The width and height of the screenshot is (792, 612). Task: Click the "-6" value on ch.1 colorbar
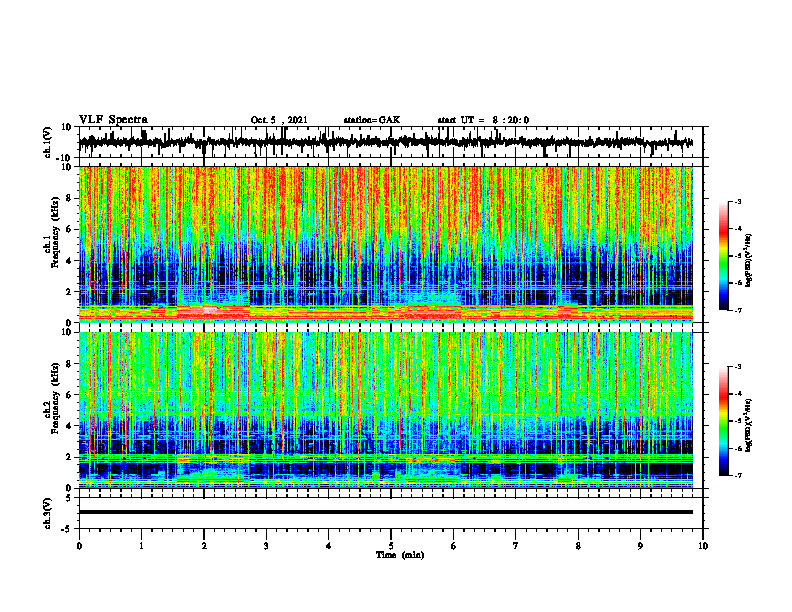tap(737, 283)
